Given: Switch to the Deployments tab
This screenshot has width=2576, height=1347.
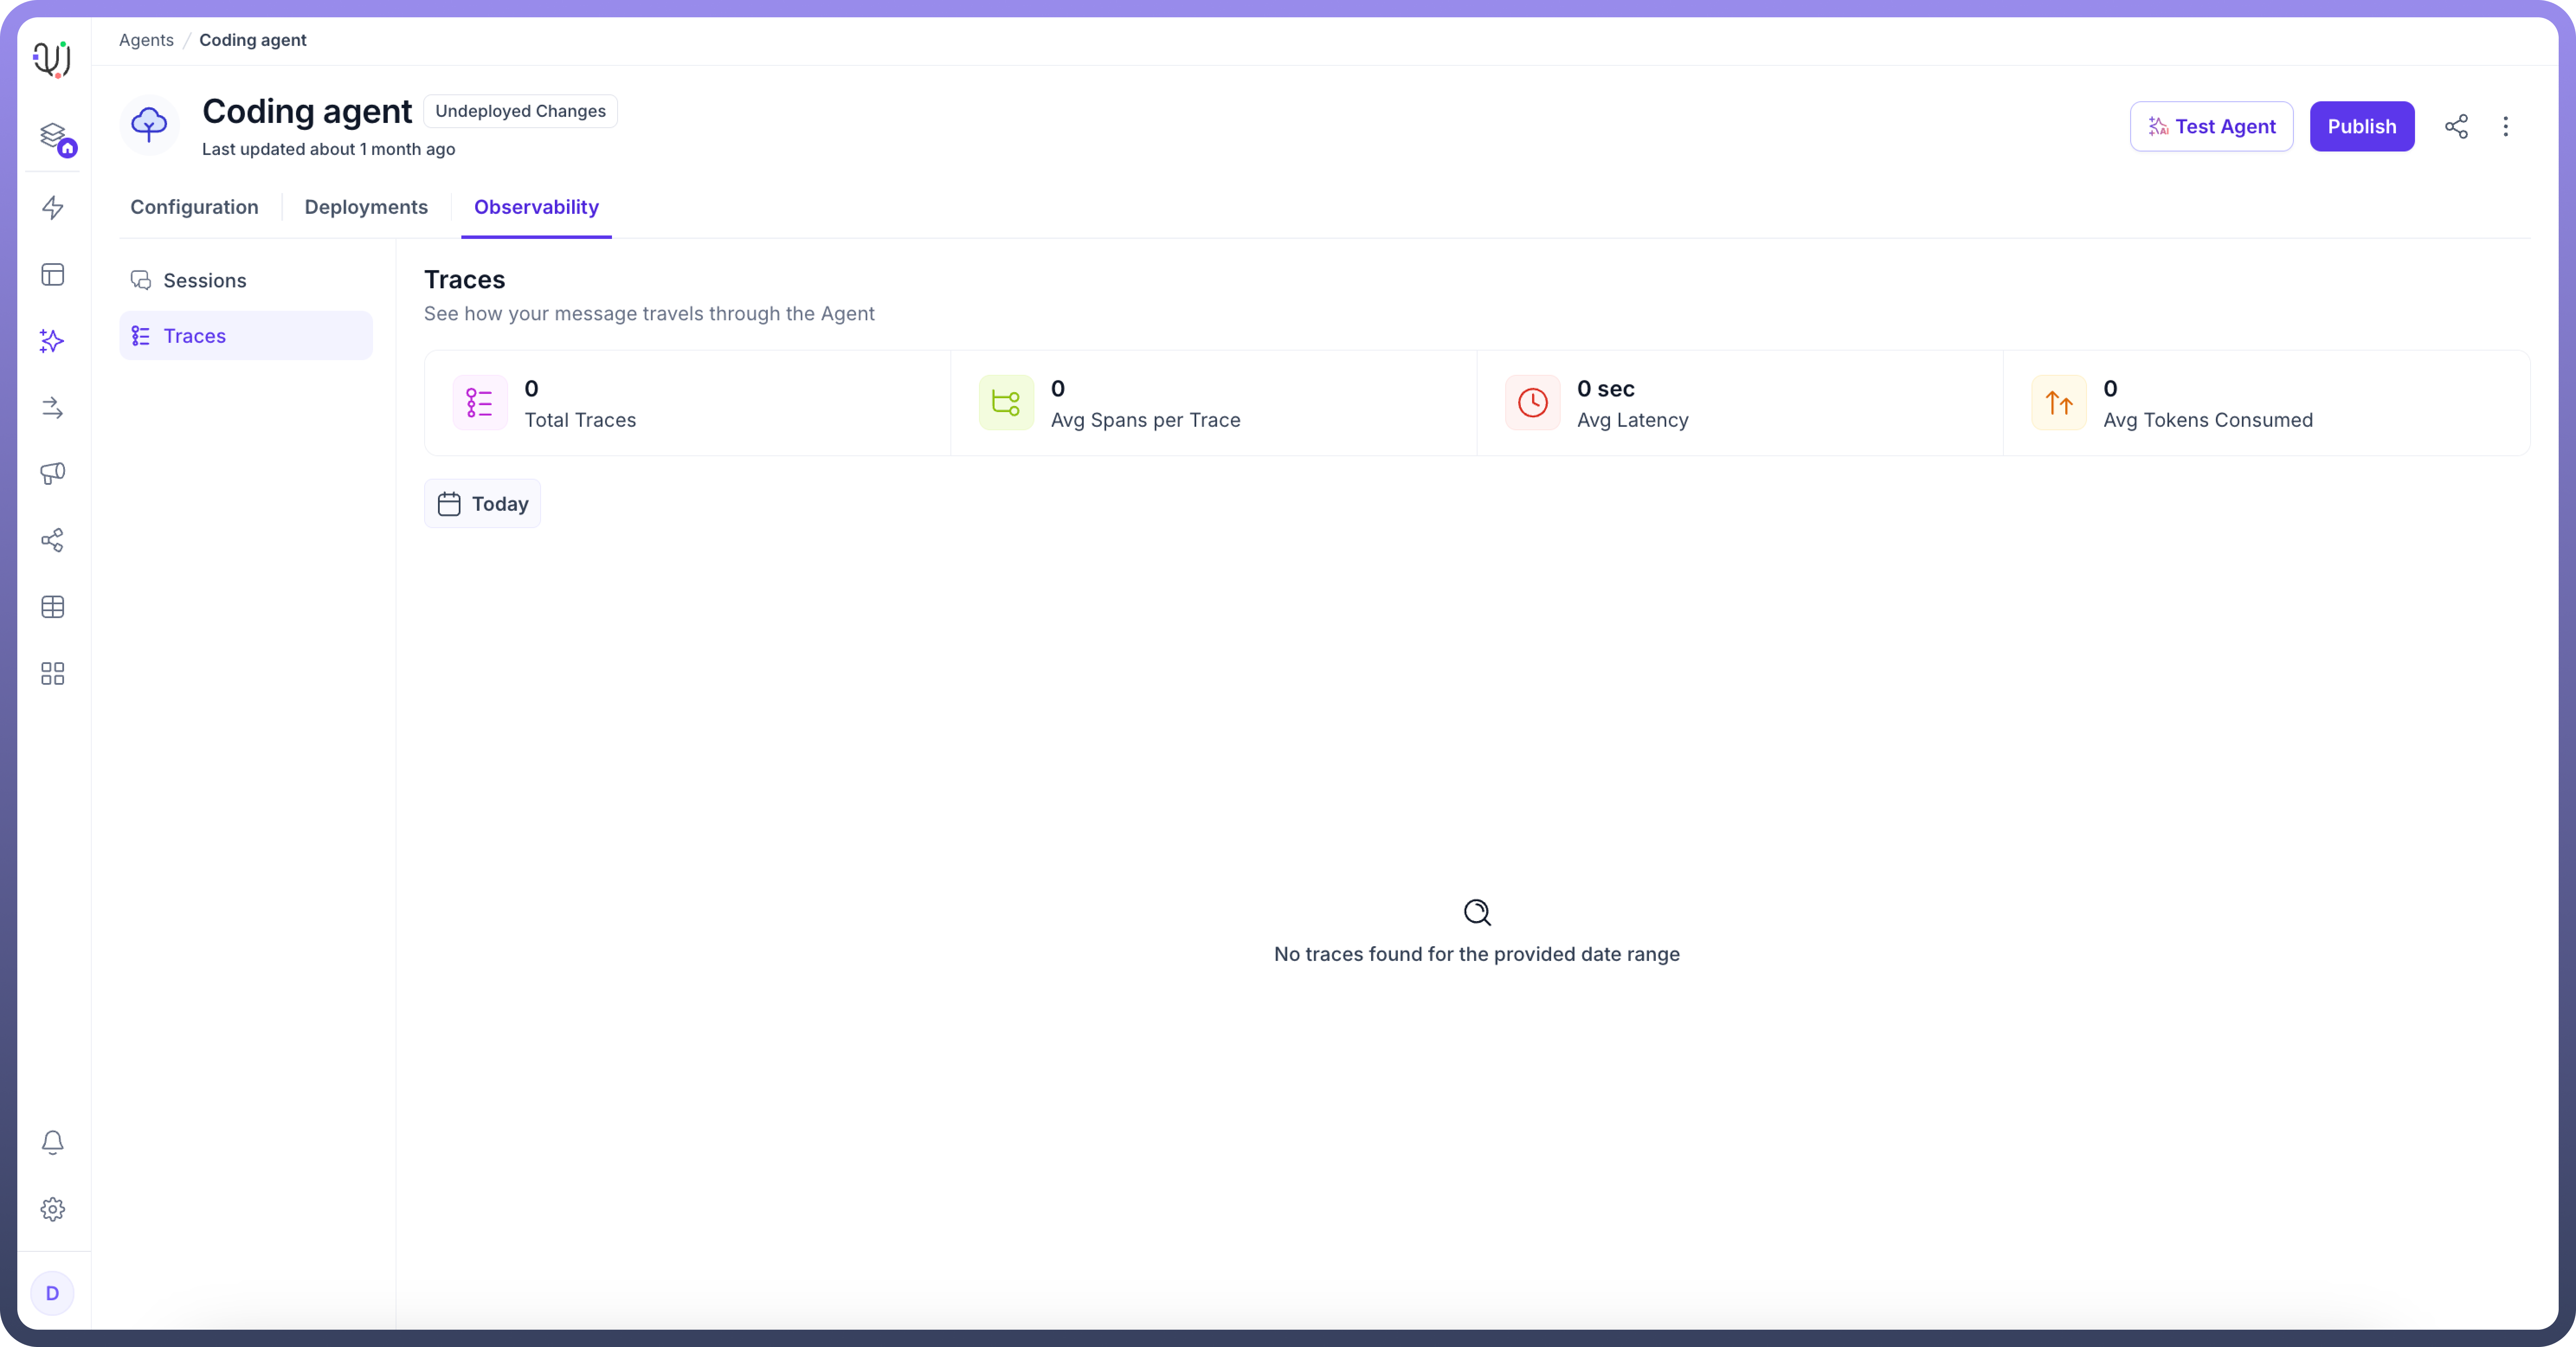Looking at the screenshot, I should pyautogui.click(x=366, y=207).
